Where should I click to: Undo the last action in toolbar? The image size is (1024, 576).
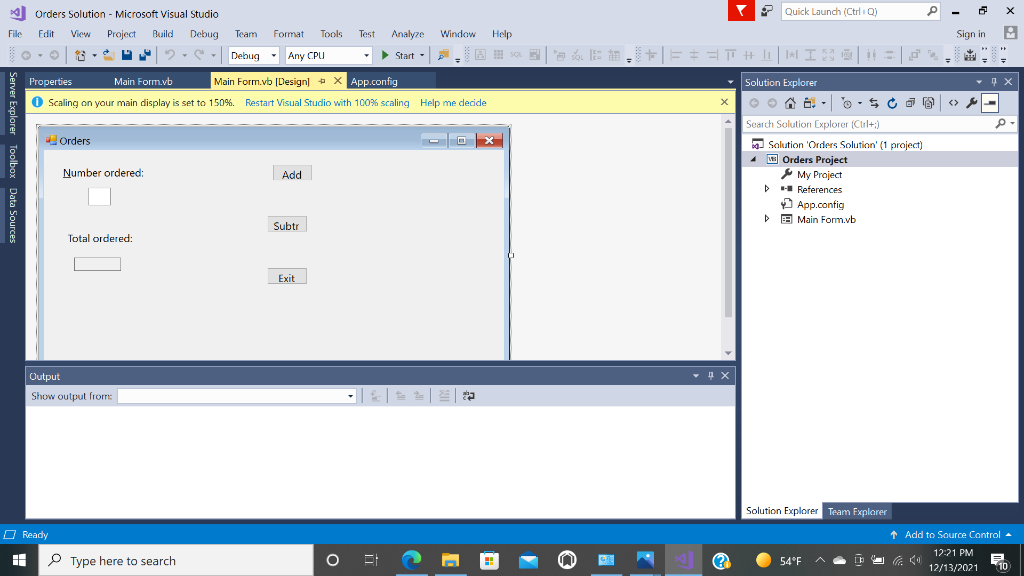(x=170, y=56)
